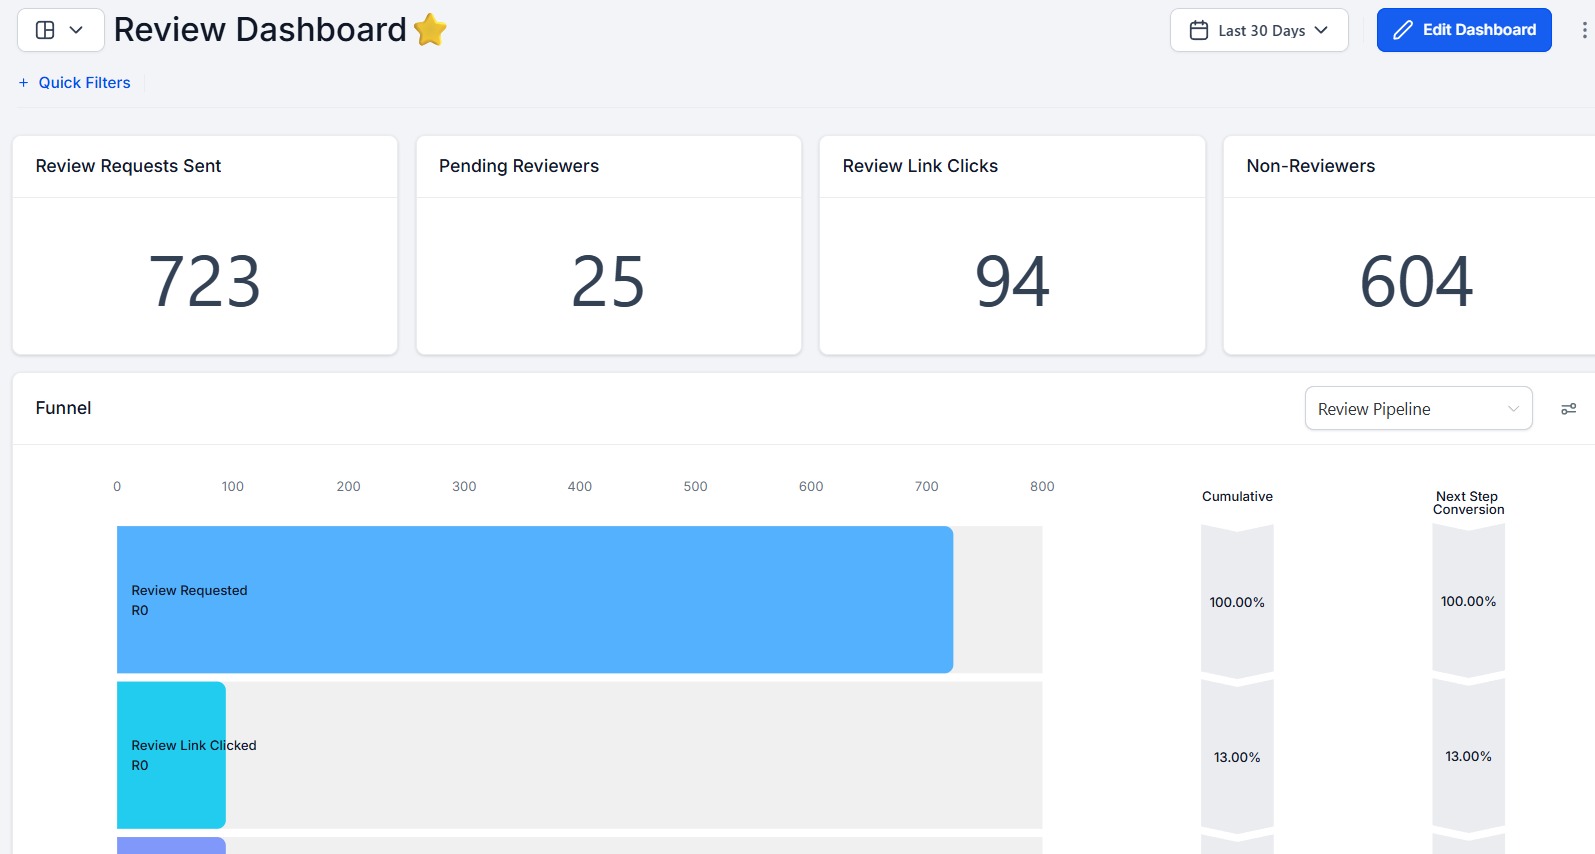Click the 25 value in Pending Reviewers
1595x854 pixels.
pyautogui.click(x=608, y=281)
